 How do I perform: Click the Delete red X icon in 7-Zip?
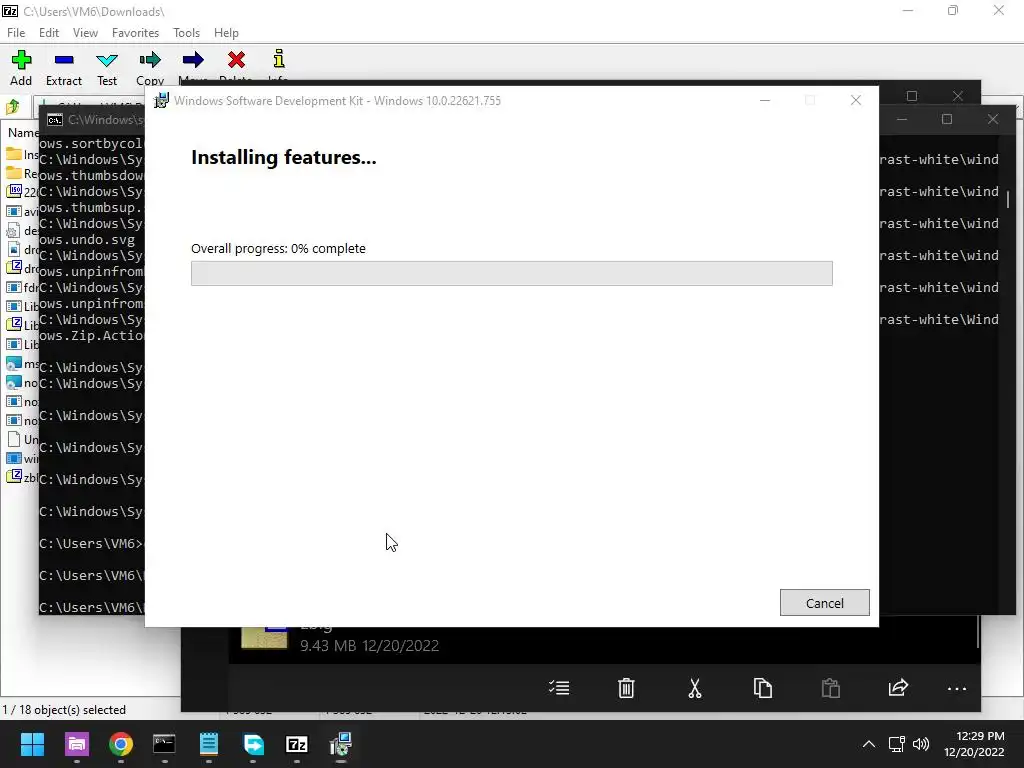[236, 60]
